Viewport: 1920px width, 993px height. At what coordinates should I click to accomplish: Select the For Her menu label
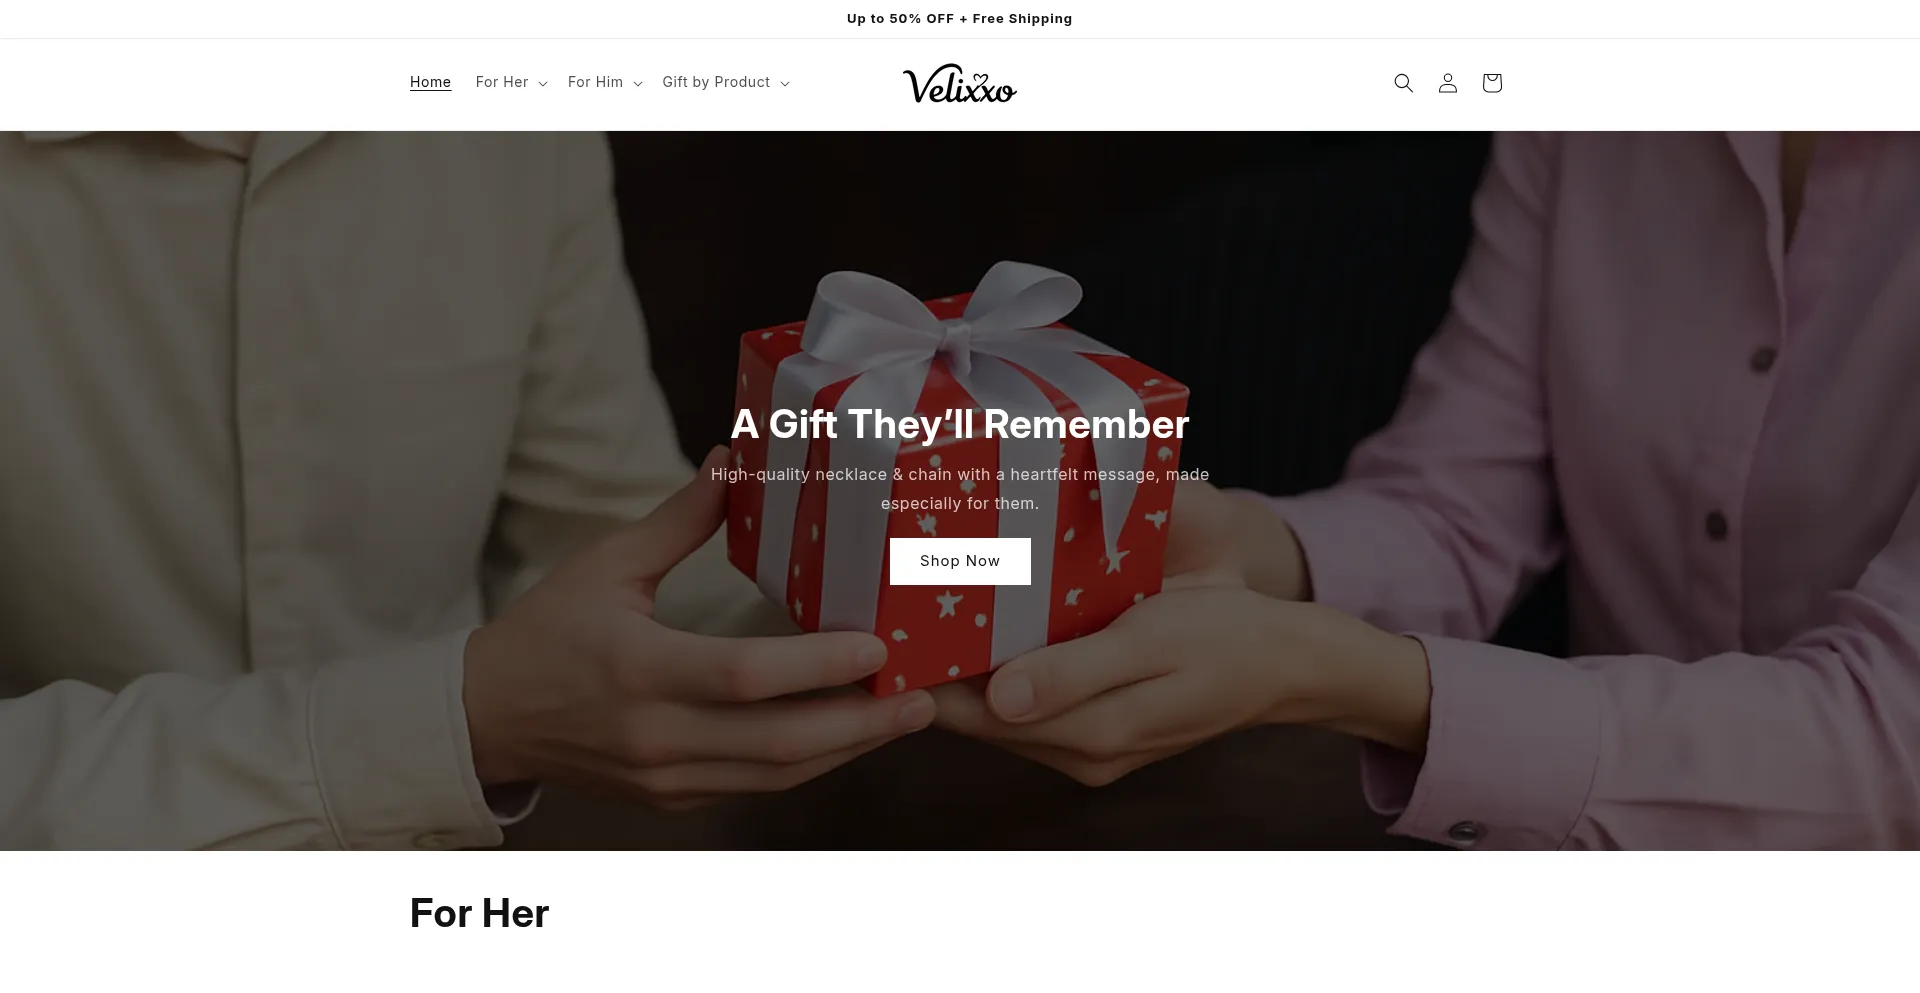point(502,82)
